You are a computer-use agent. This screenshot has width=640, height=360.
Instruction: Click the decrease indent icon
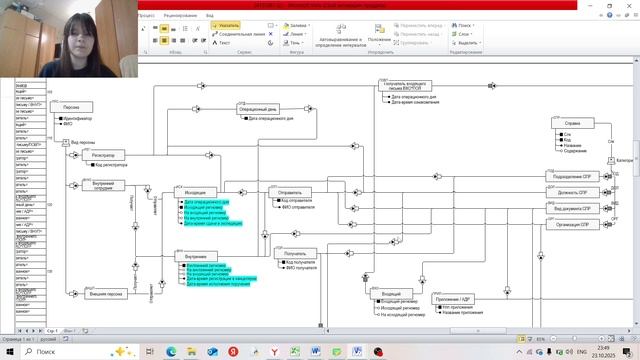point(195,40)
